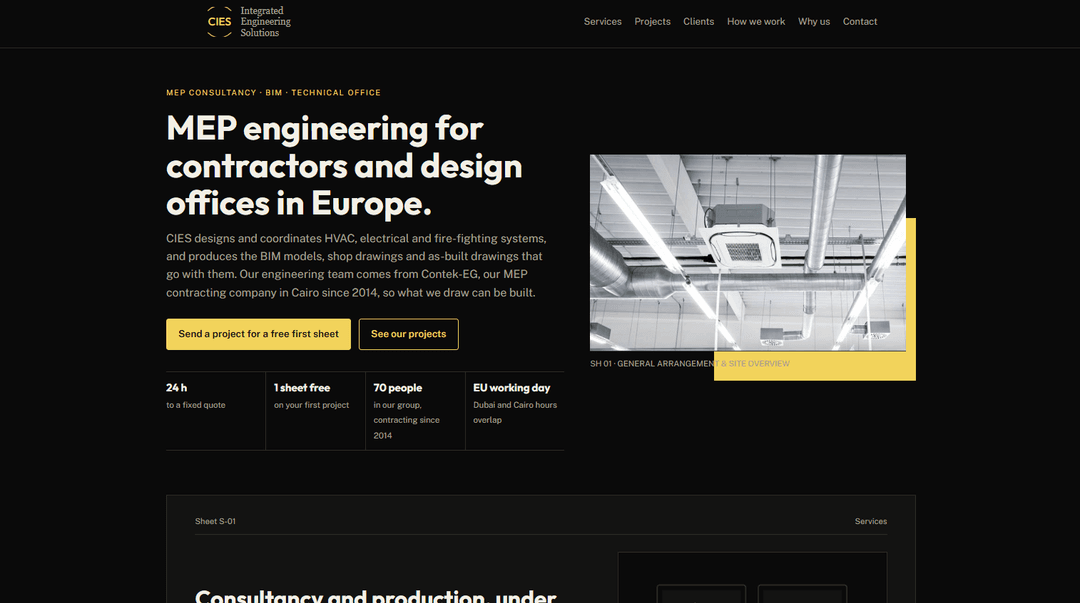
Task: Click the MEP Consultancy BIM Technical Office tagline
Action: point(273,92)
